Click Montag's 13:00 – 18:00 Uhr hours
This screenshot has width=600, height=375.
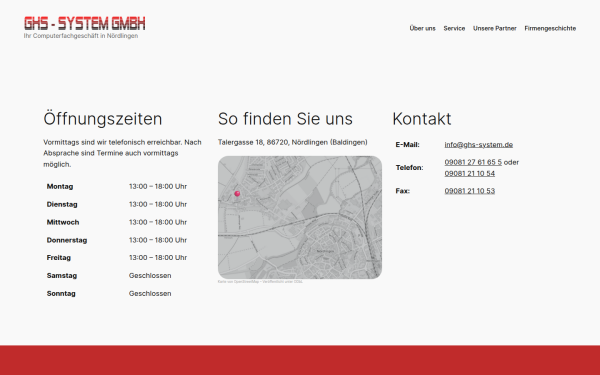pos(158,186)
